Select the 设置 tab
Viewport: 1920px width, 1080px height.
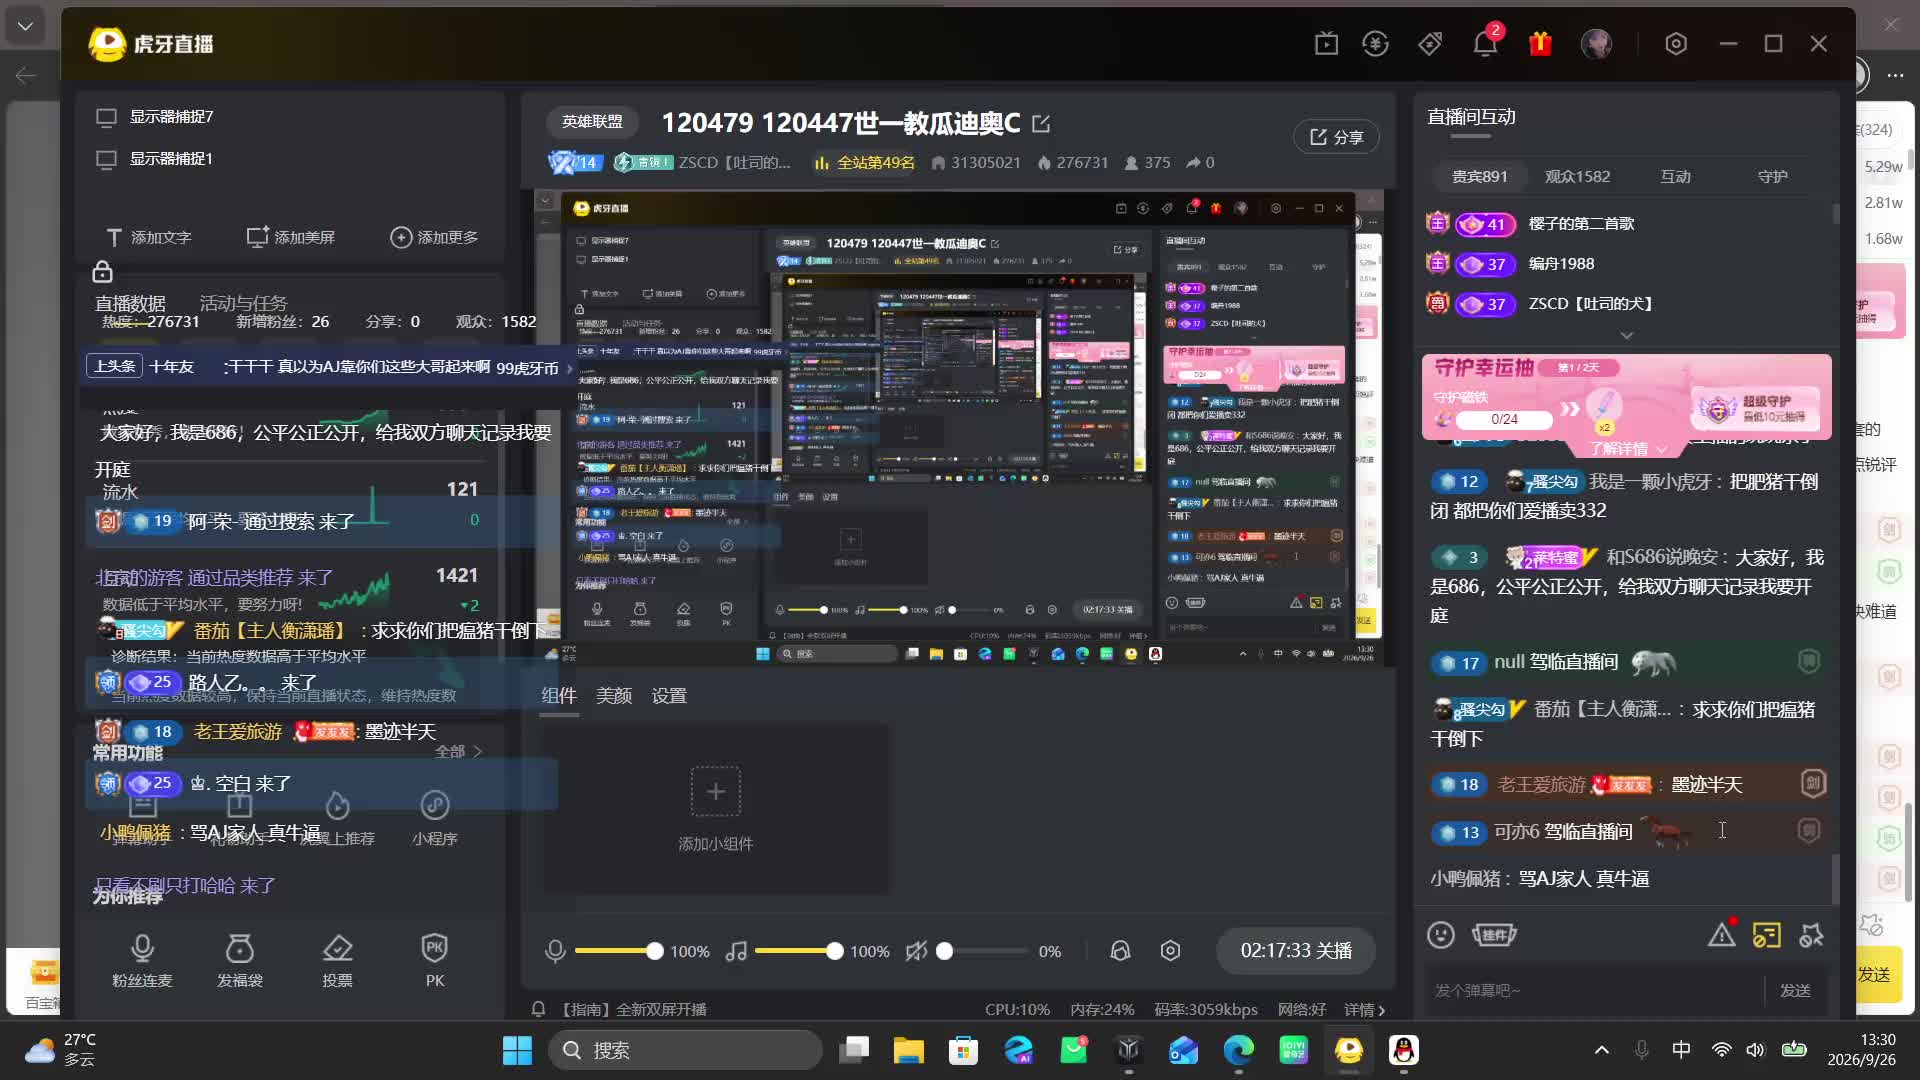(669, 696)
